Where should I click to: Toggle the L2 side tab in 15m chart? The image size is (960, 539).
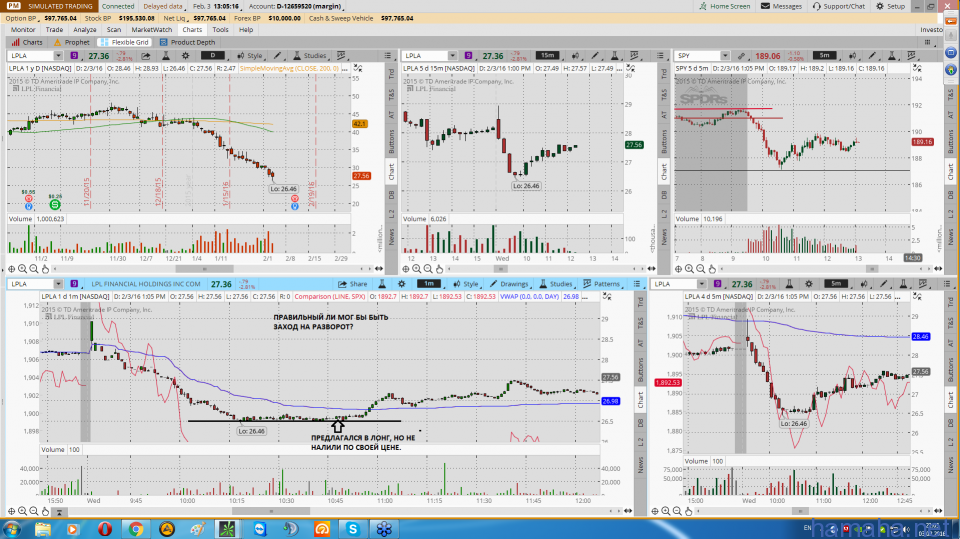tap(664, 214)
